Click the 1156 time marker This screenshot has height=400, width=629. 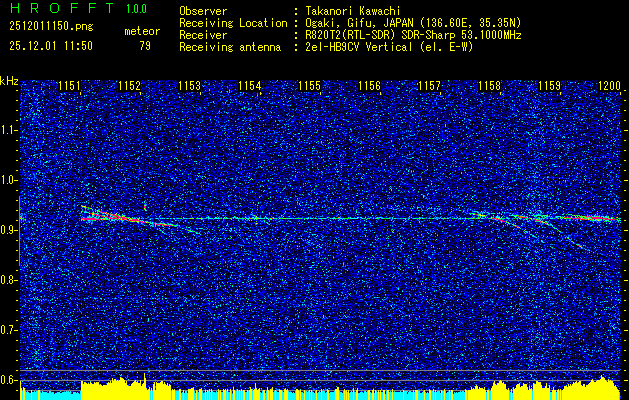369,86
